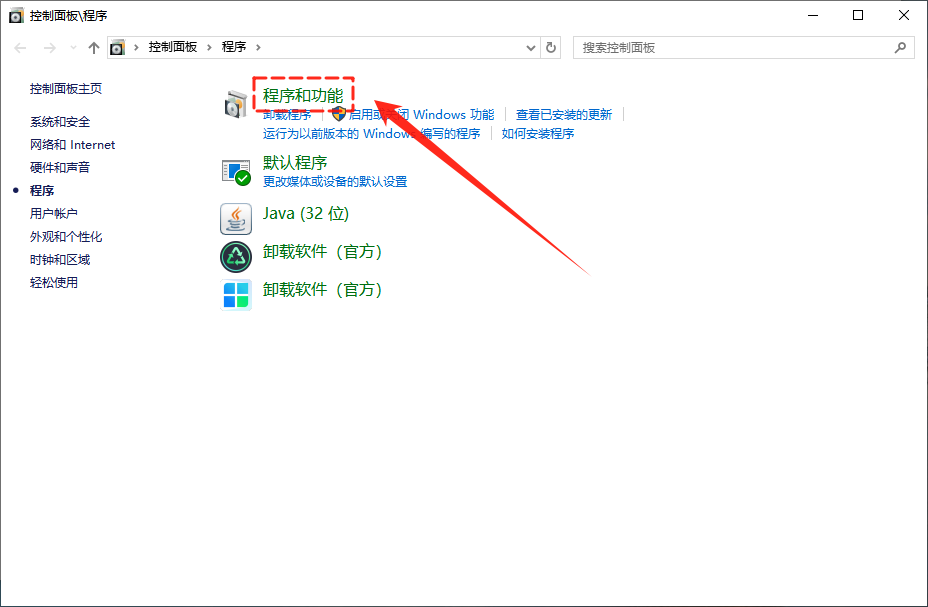The height and width of the screenshot is (607, 928).
Task: Open 系统和安全 in the sidebar
Action: (x=60, y=122)
